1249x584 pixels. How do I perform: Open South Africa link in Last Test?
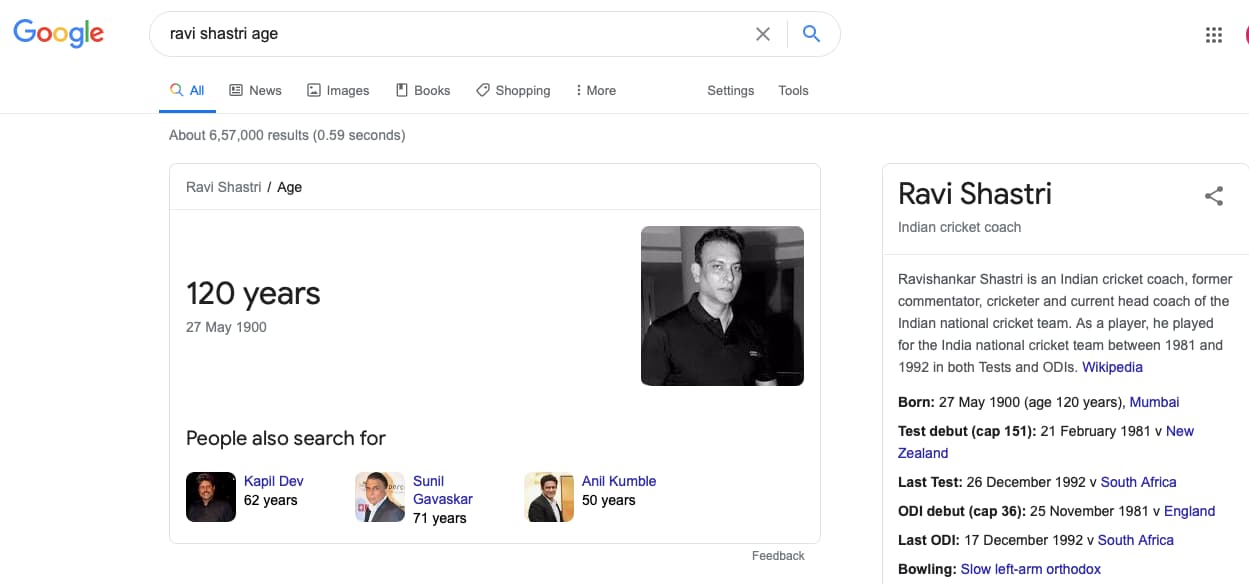point(1138,482)
